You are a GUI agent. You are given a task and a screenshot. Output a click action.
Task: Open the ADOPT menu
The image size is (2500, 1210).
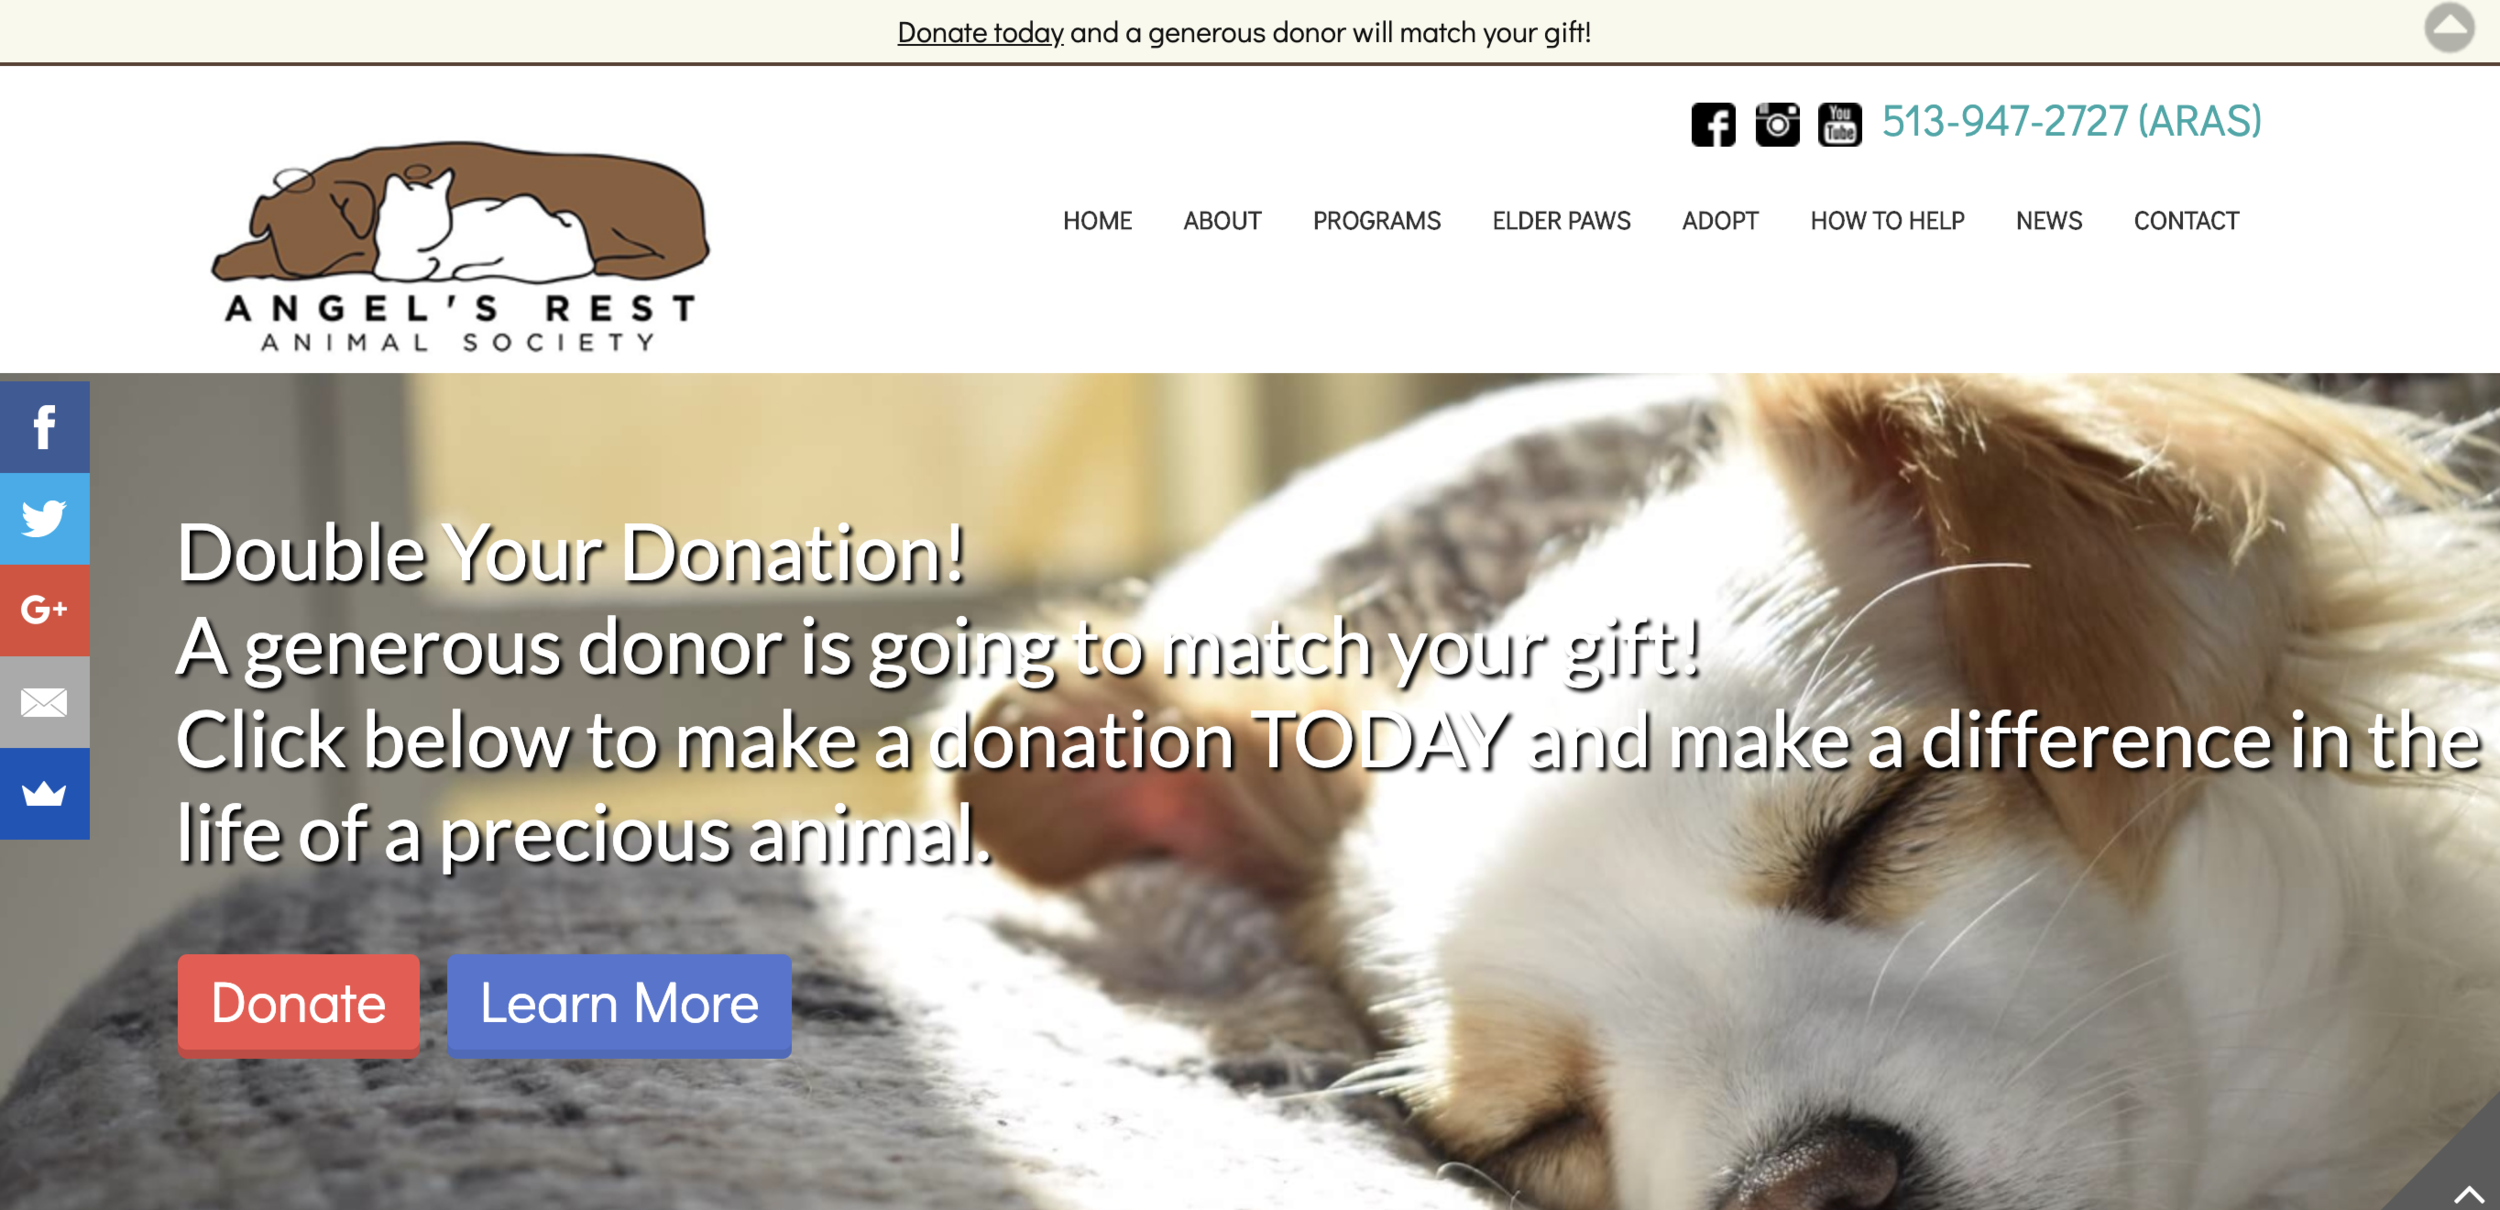pyautogui.click(x=1720, y=221)
